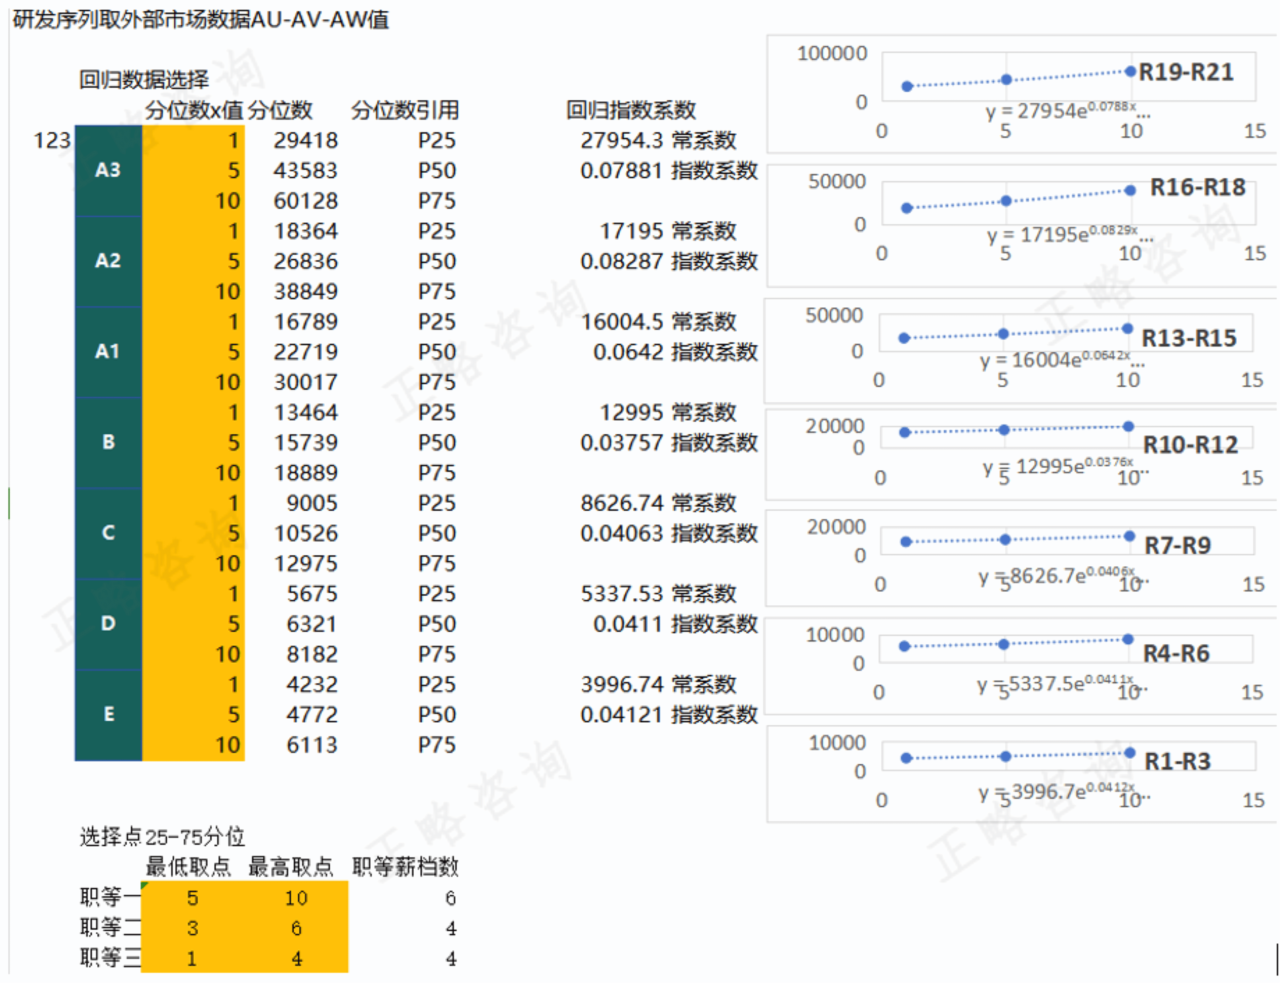Image resolution: width=1280 pixels, height=985 pixels.
Task: Select the R7-R9 regression chart
Action: (x=1020, y=558)
